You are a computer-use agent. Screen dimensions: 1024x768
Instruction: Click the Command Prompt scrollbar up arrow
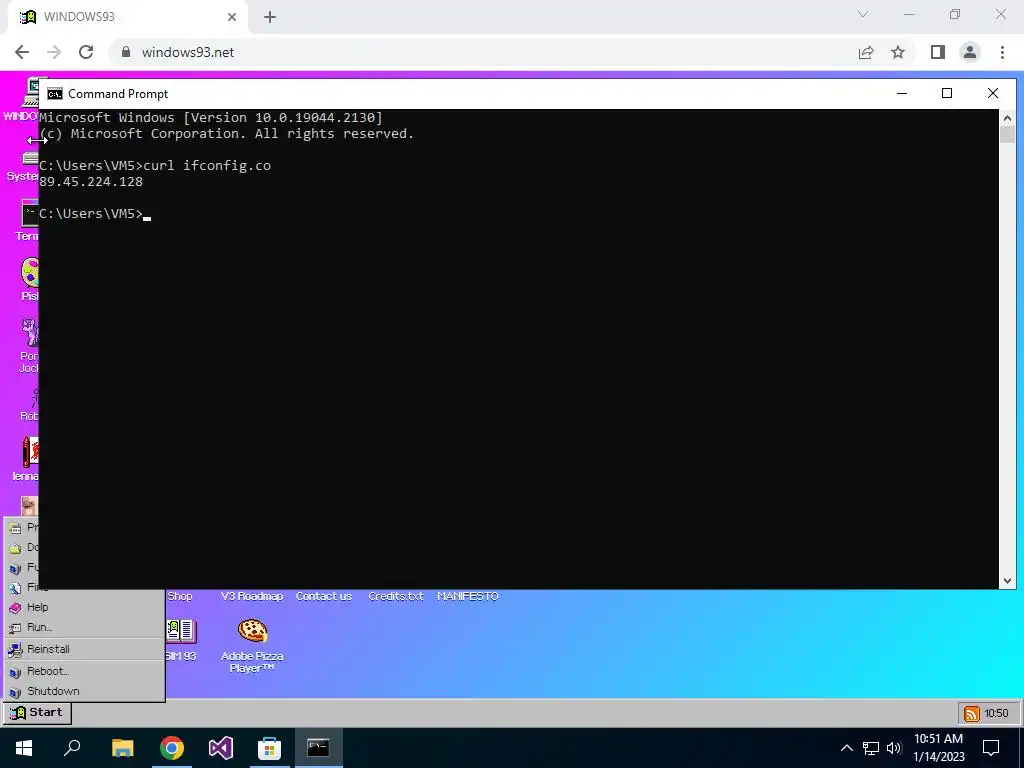[1007, 118]
